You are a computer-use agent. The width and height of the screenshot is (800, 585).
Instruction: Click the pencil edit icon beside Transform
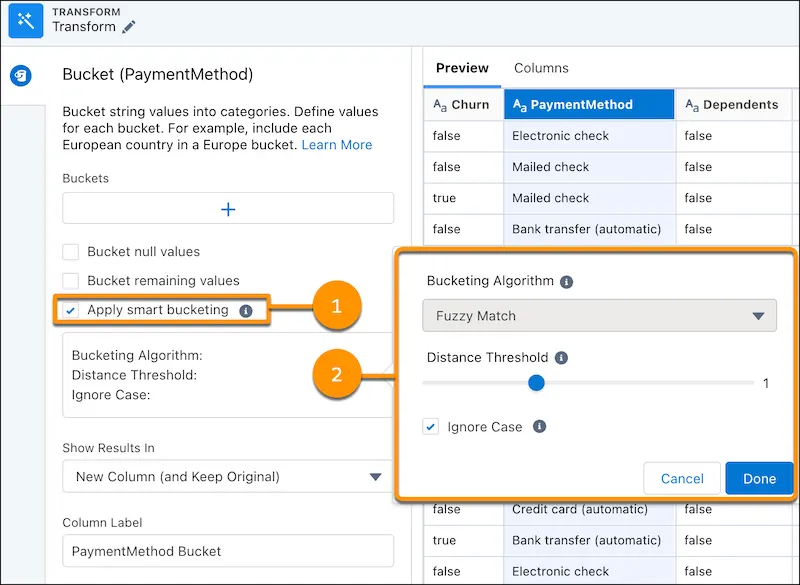(x=129, y=28)
